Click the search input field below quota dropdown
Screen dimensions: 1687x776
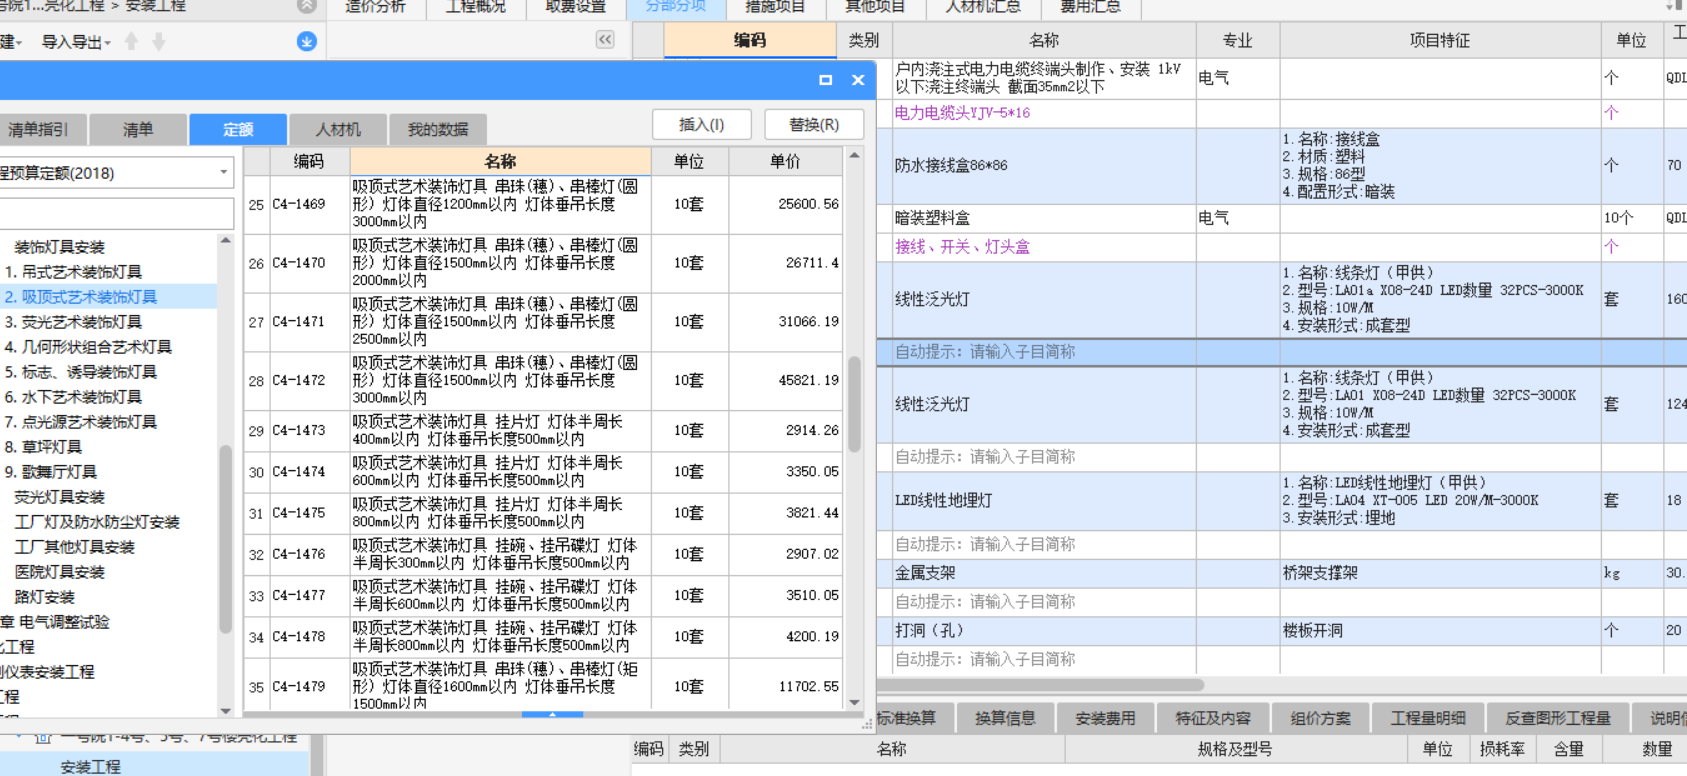click(116, 213)
